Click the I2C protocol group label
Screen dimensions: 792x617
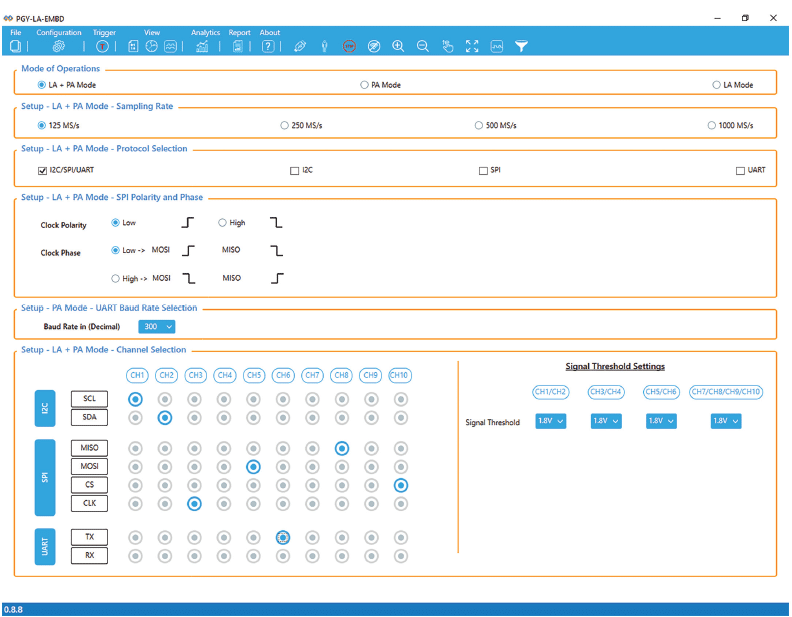[45, 408]
